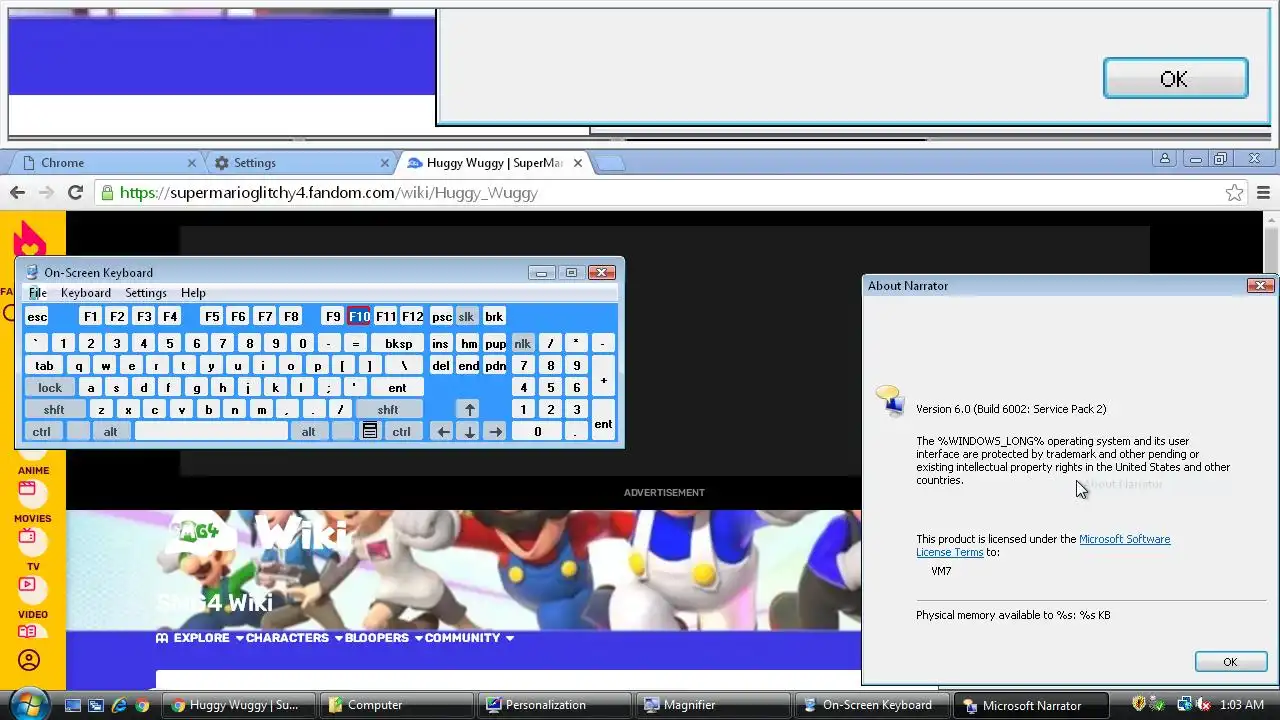Switch to the Settings browser tab
1280x720 pixels.
tap(300, 163)
